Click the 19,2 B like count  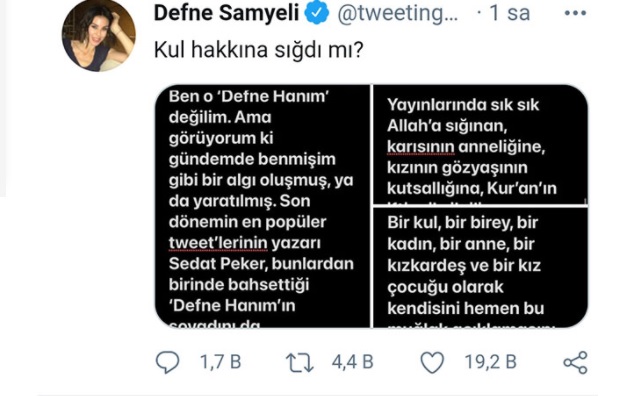[x=490, y=362]
